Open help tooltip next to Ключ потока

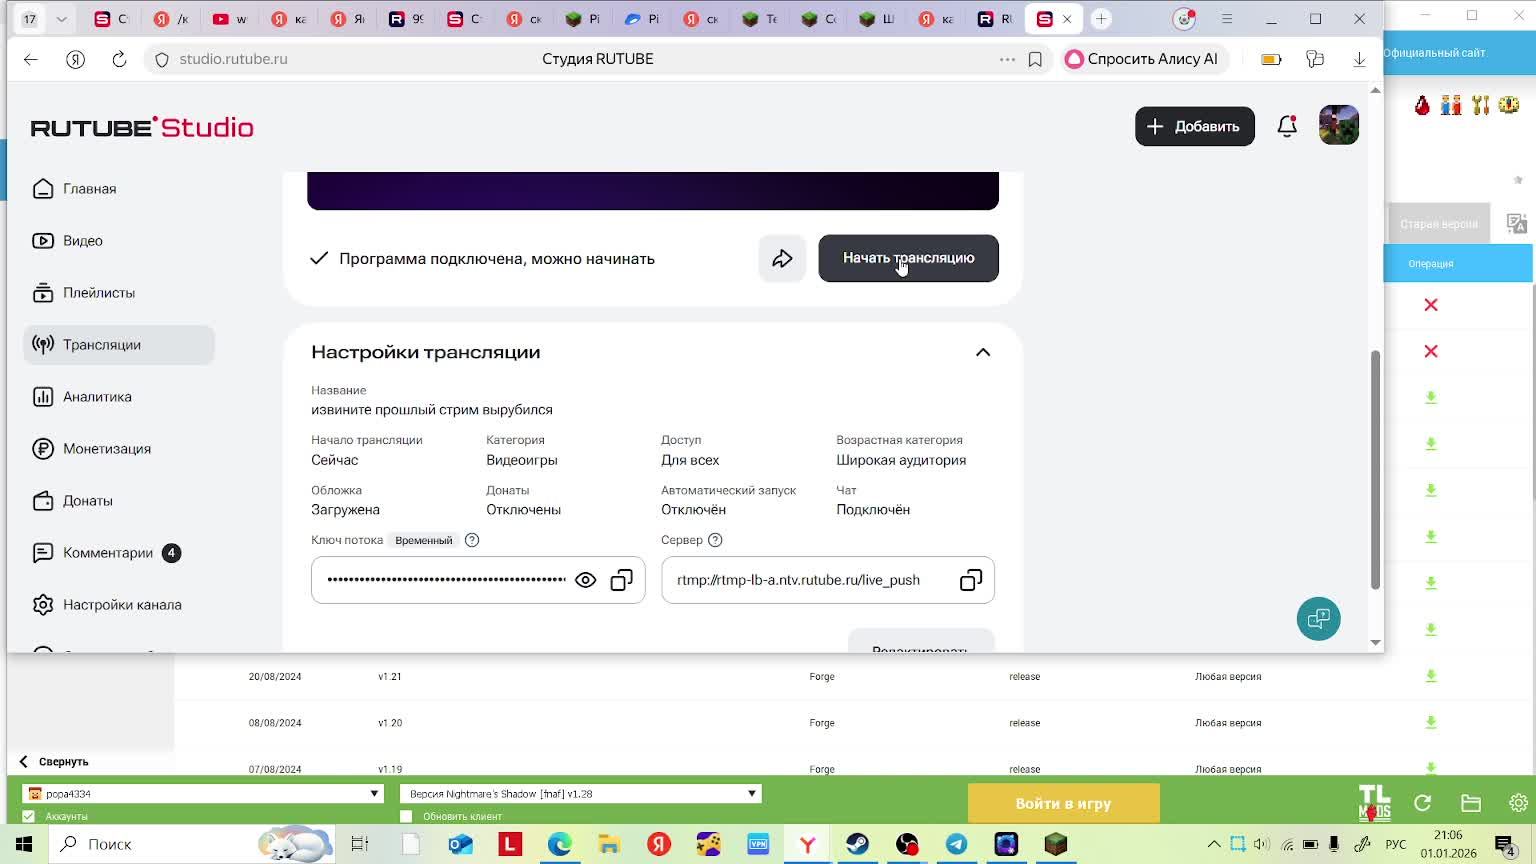[472, 540]
